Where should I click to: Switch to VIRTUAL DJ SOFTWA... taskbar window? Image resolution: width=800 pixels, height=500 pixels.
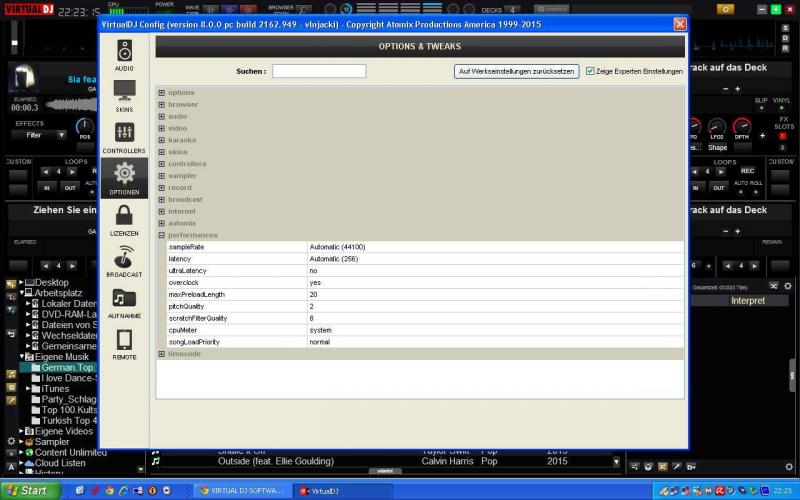click(242, 491)
